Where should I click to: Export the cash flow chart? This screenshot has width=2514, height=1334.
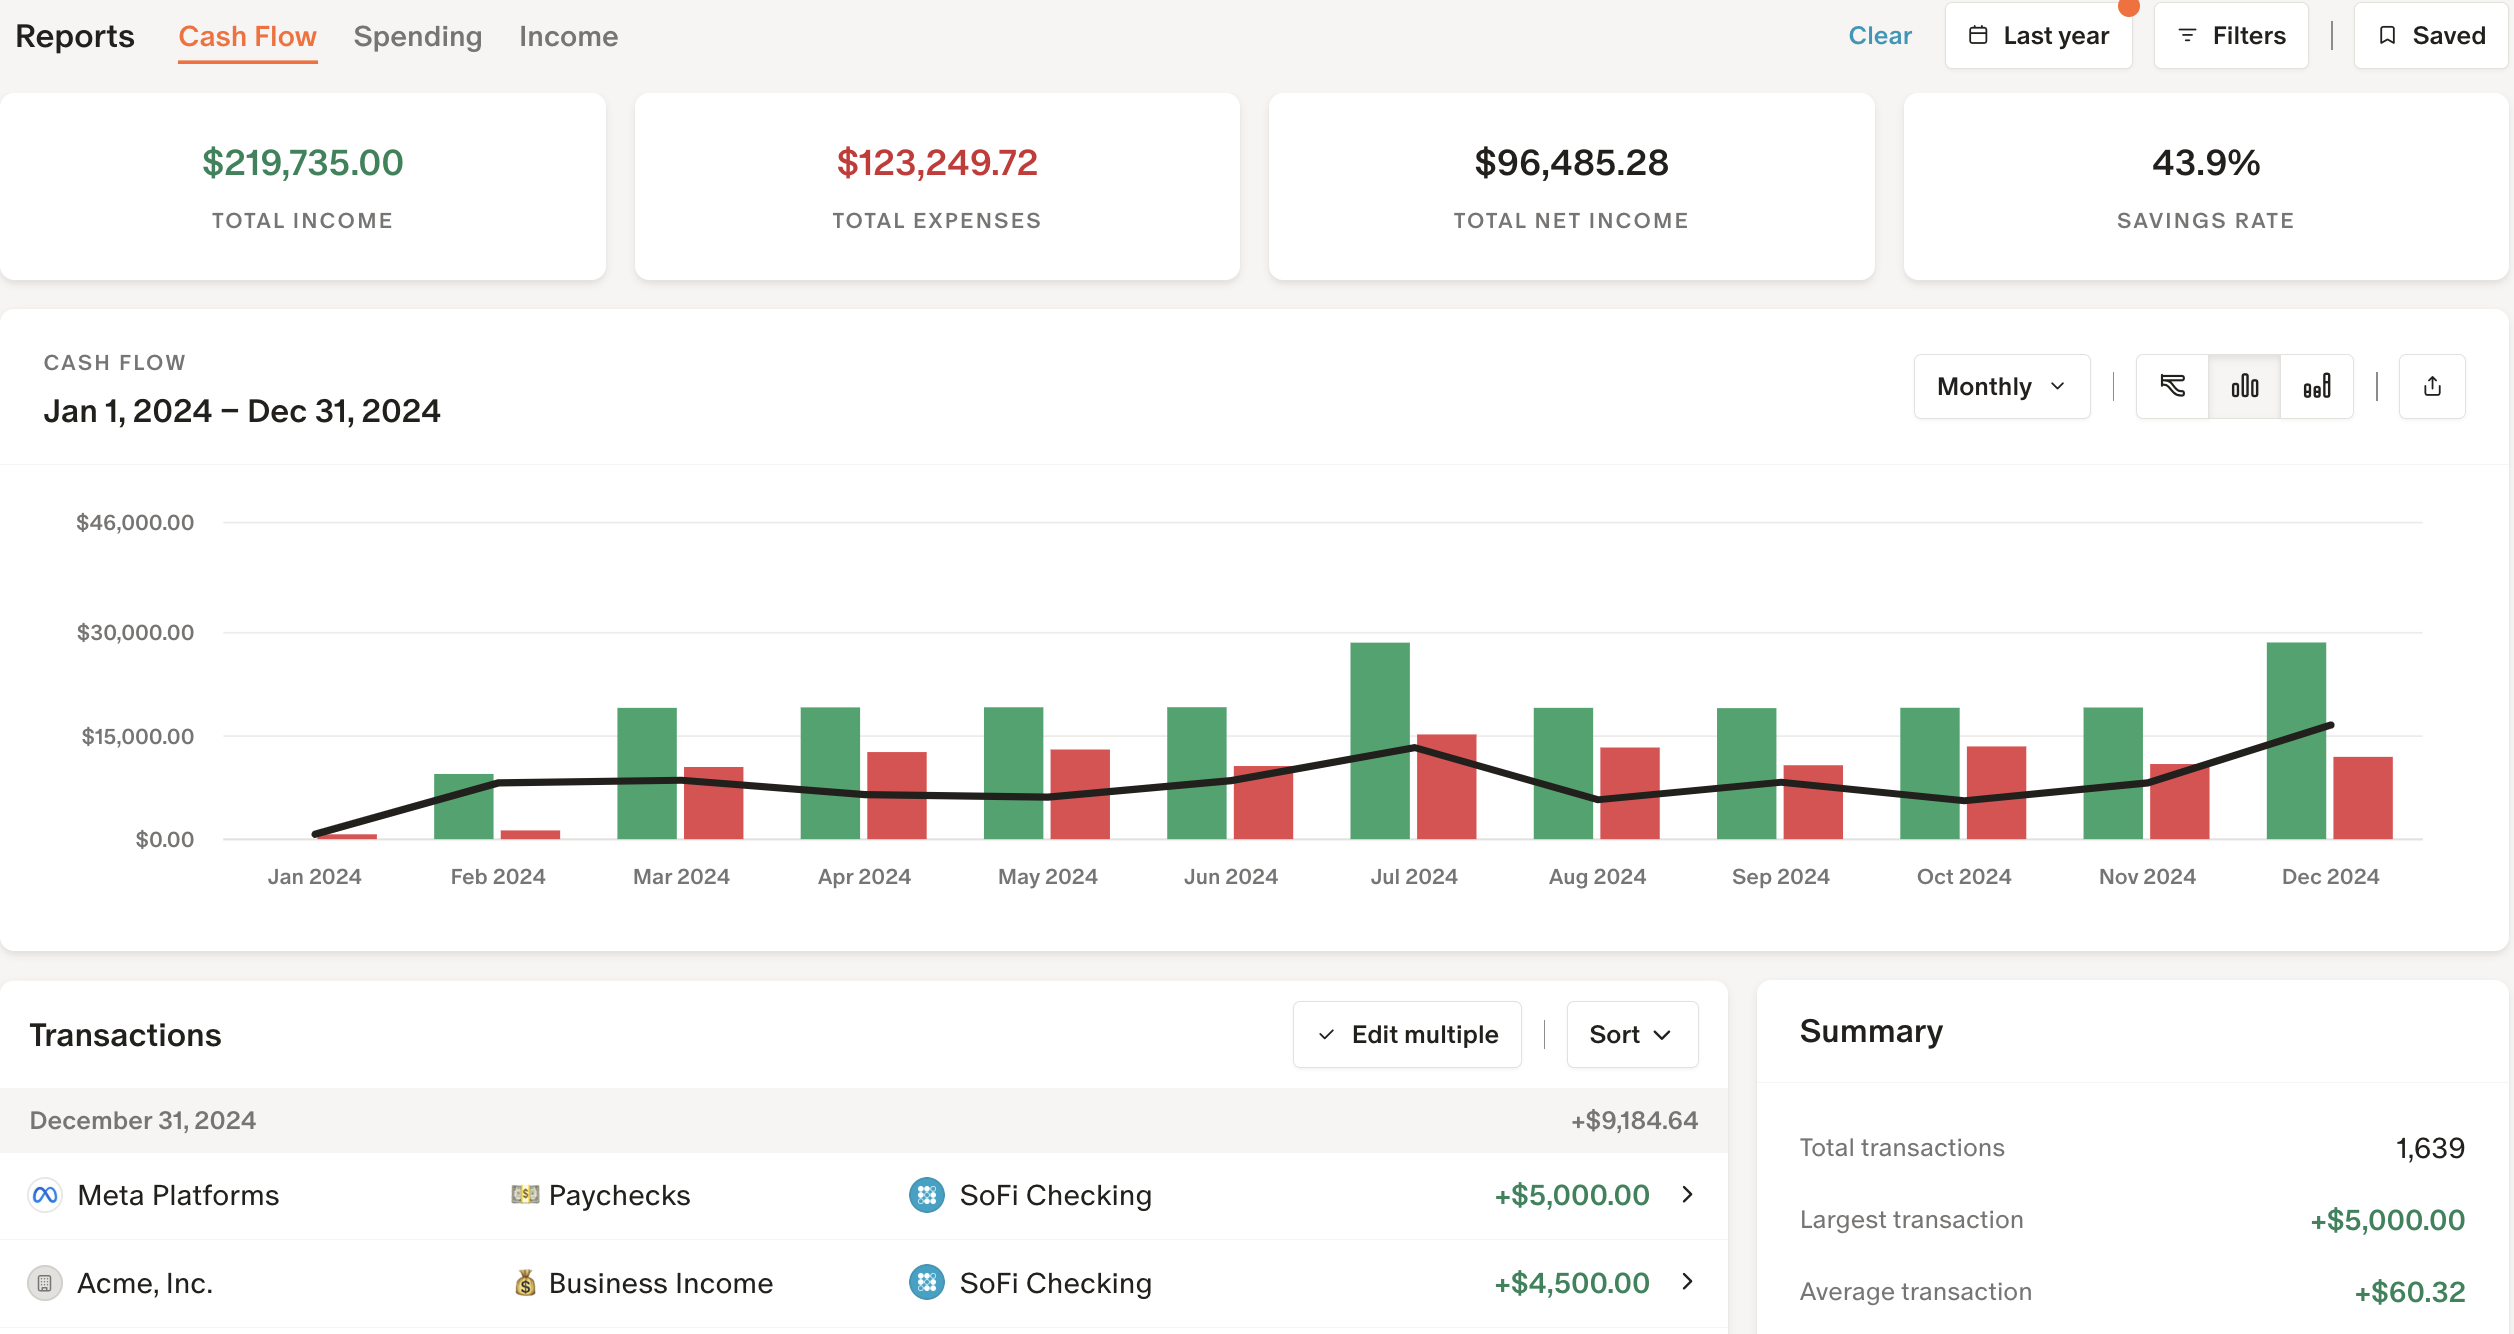(x=2433, y=386)
